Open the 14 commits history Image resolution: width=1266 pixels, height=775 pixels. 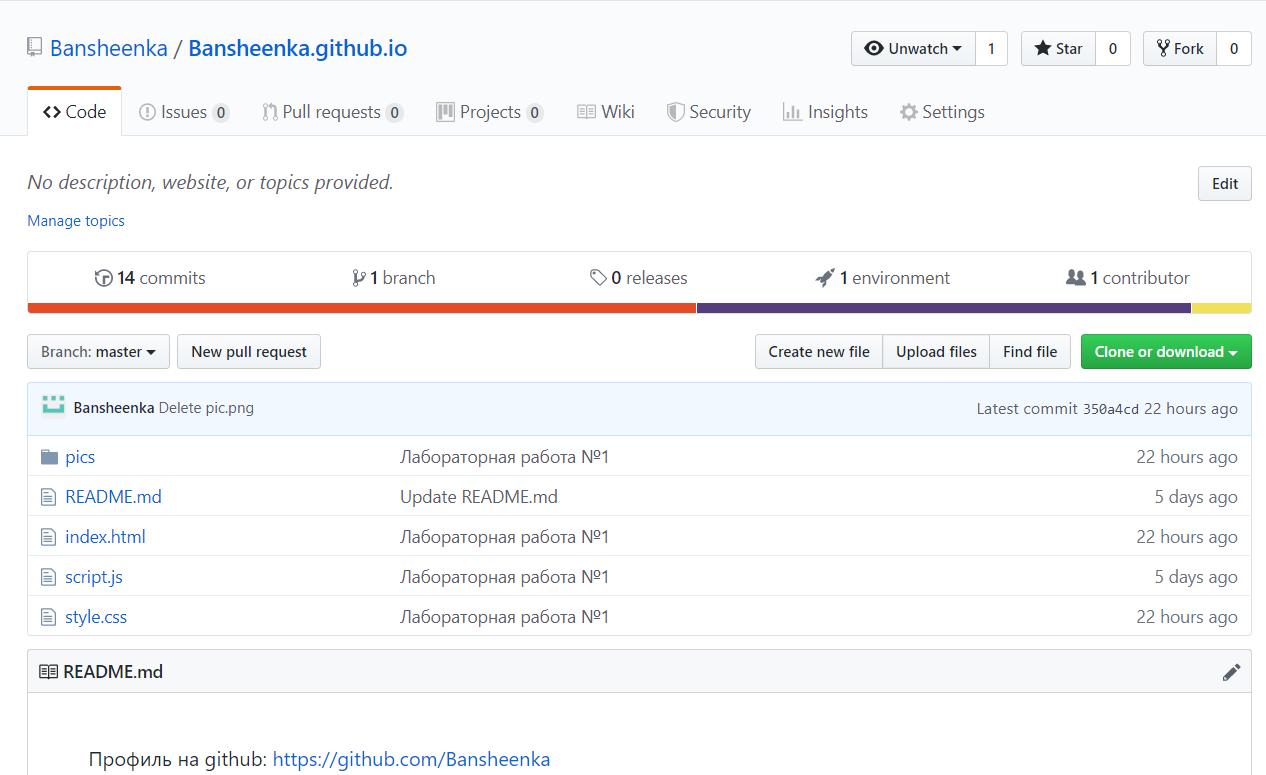point(150,278)
